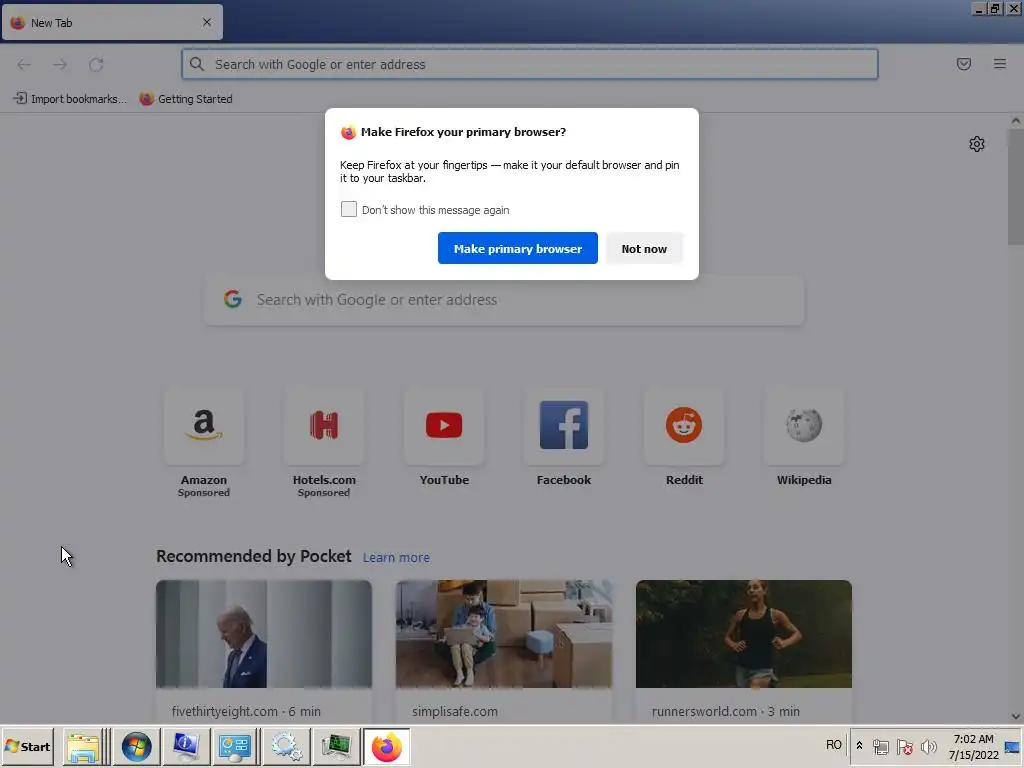Open the control panel taskbar icon

(234, 746)
